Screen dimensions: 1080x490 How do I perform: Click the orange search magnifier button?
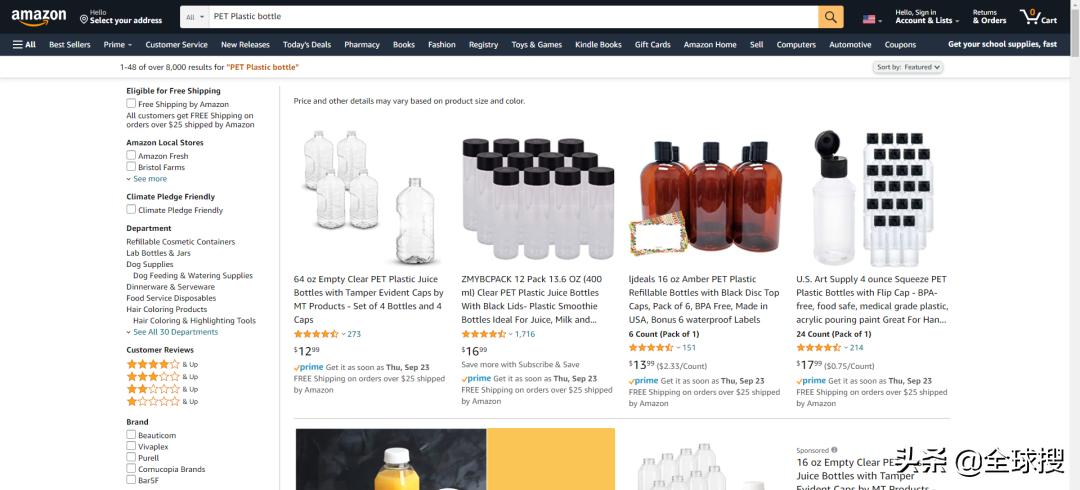(x=831, y=17)
